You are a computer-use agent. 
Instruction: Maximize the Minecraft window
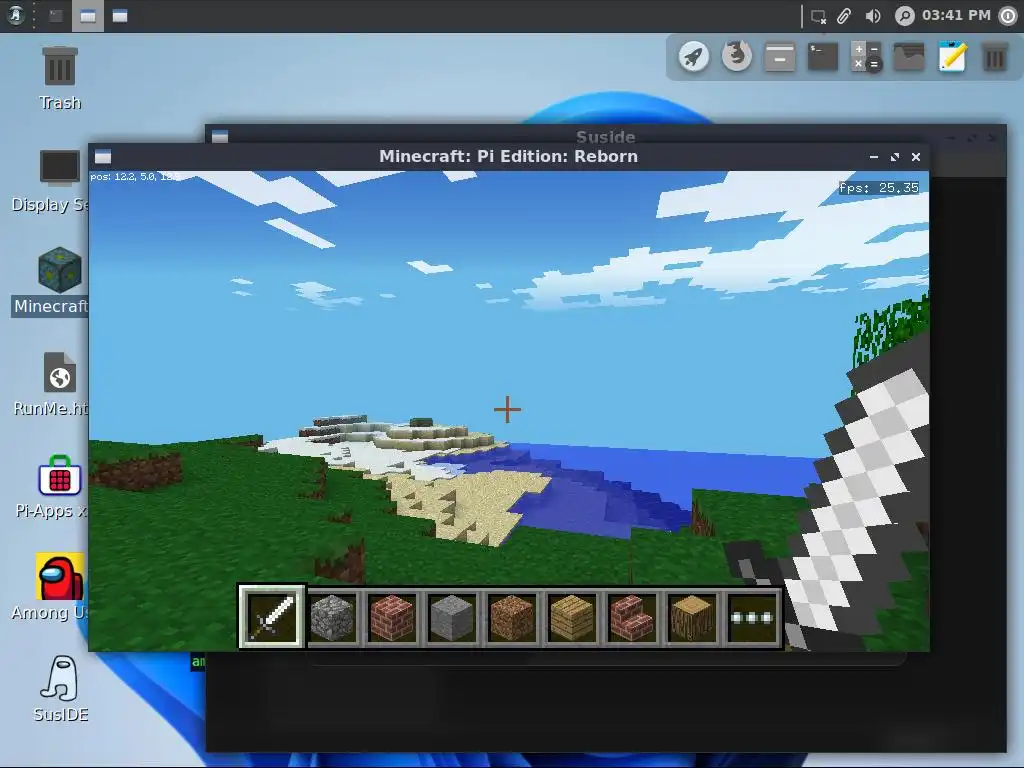(x=895, y=157)
